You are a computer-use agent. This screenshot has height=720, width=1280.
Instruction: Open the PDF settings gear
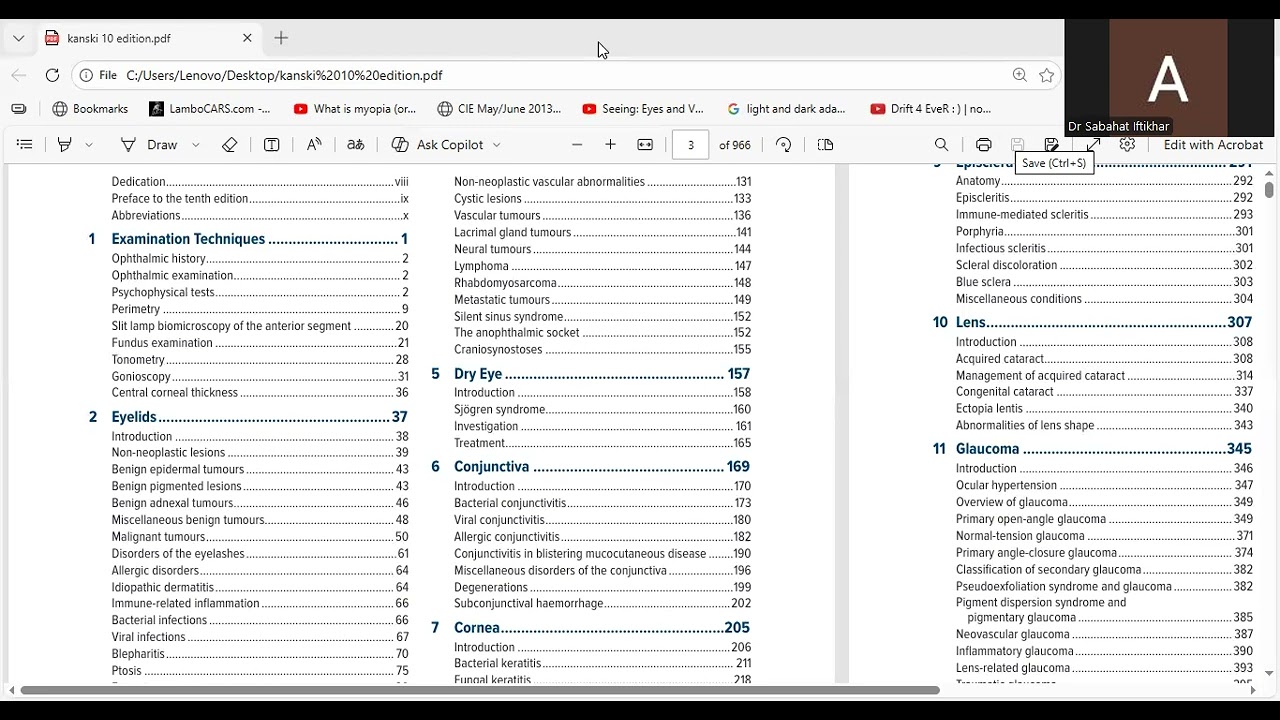pyautogui.click(x=1127, y=145)
